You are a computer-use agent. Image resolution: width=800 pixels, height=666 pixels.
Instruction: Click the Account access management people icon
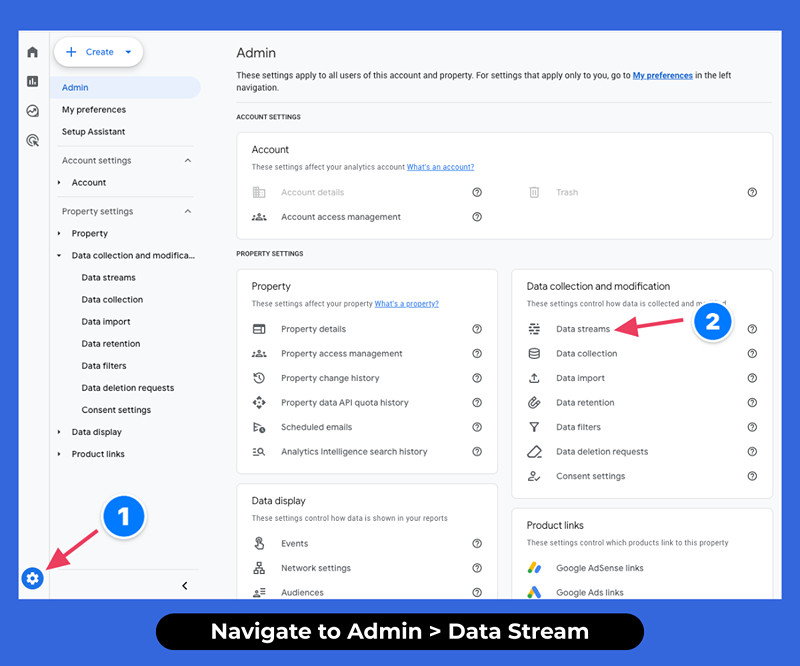[259, 217]
